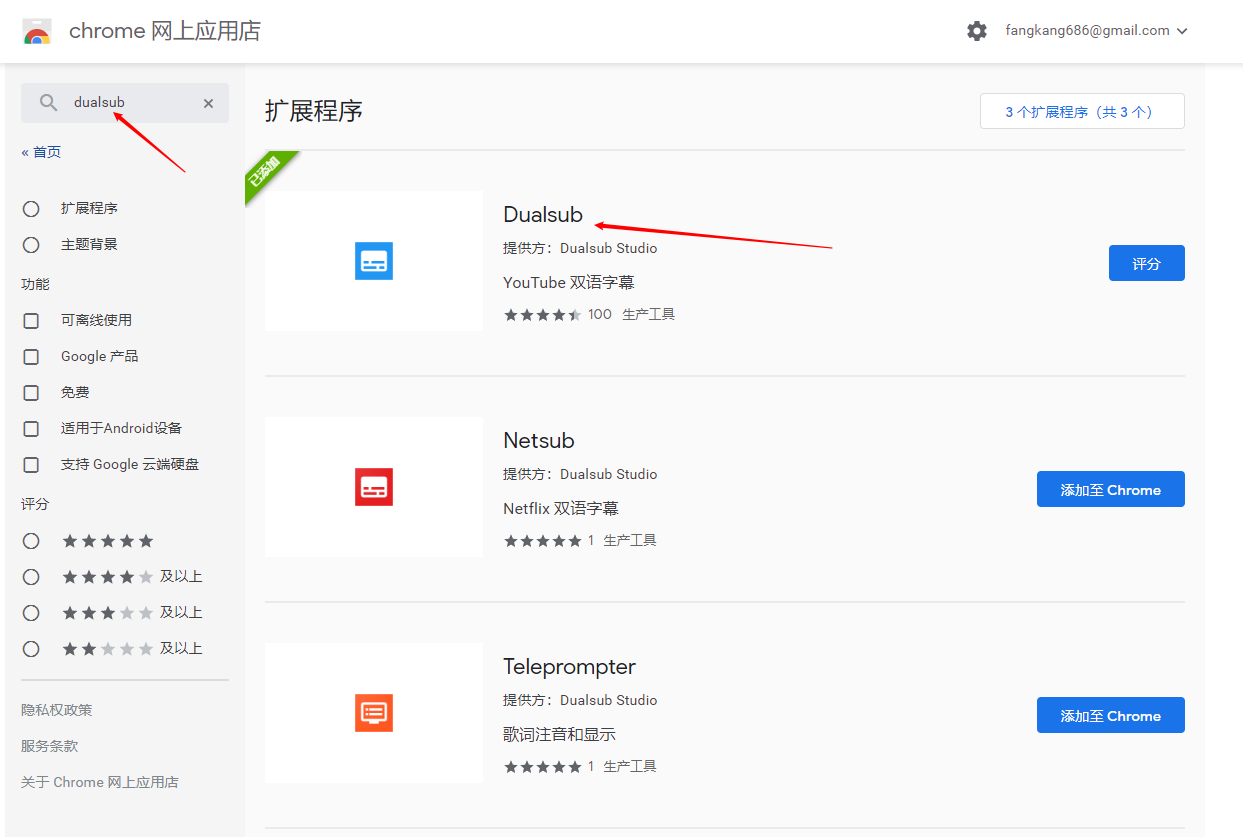Select three stars 及以上 rating filter
This screenshot has height=837, width=1243.
(x=31, y=613)
